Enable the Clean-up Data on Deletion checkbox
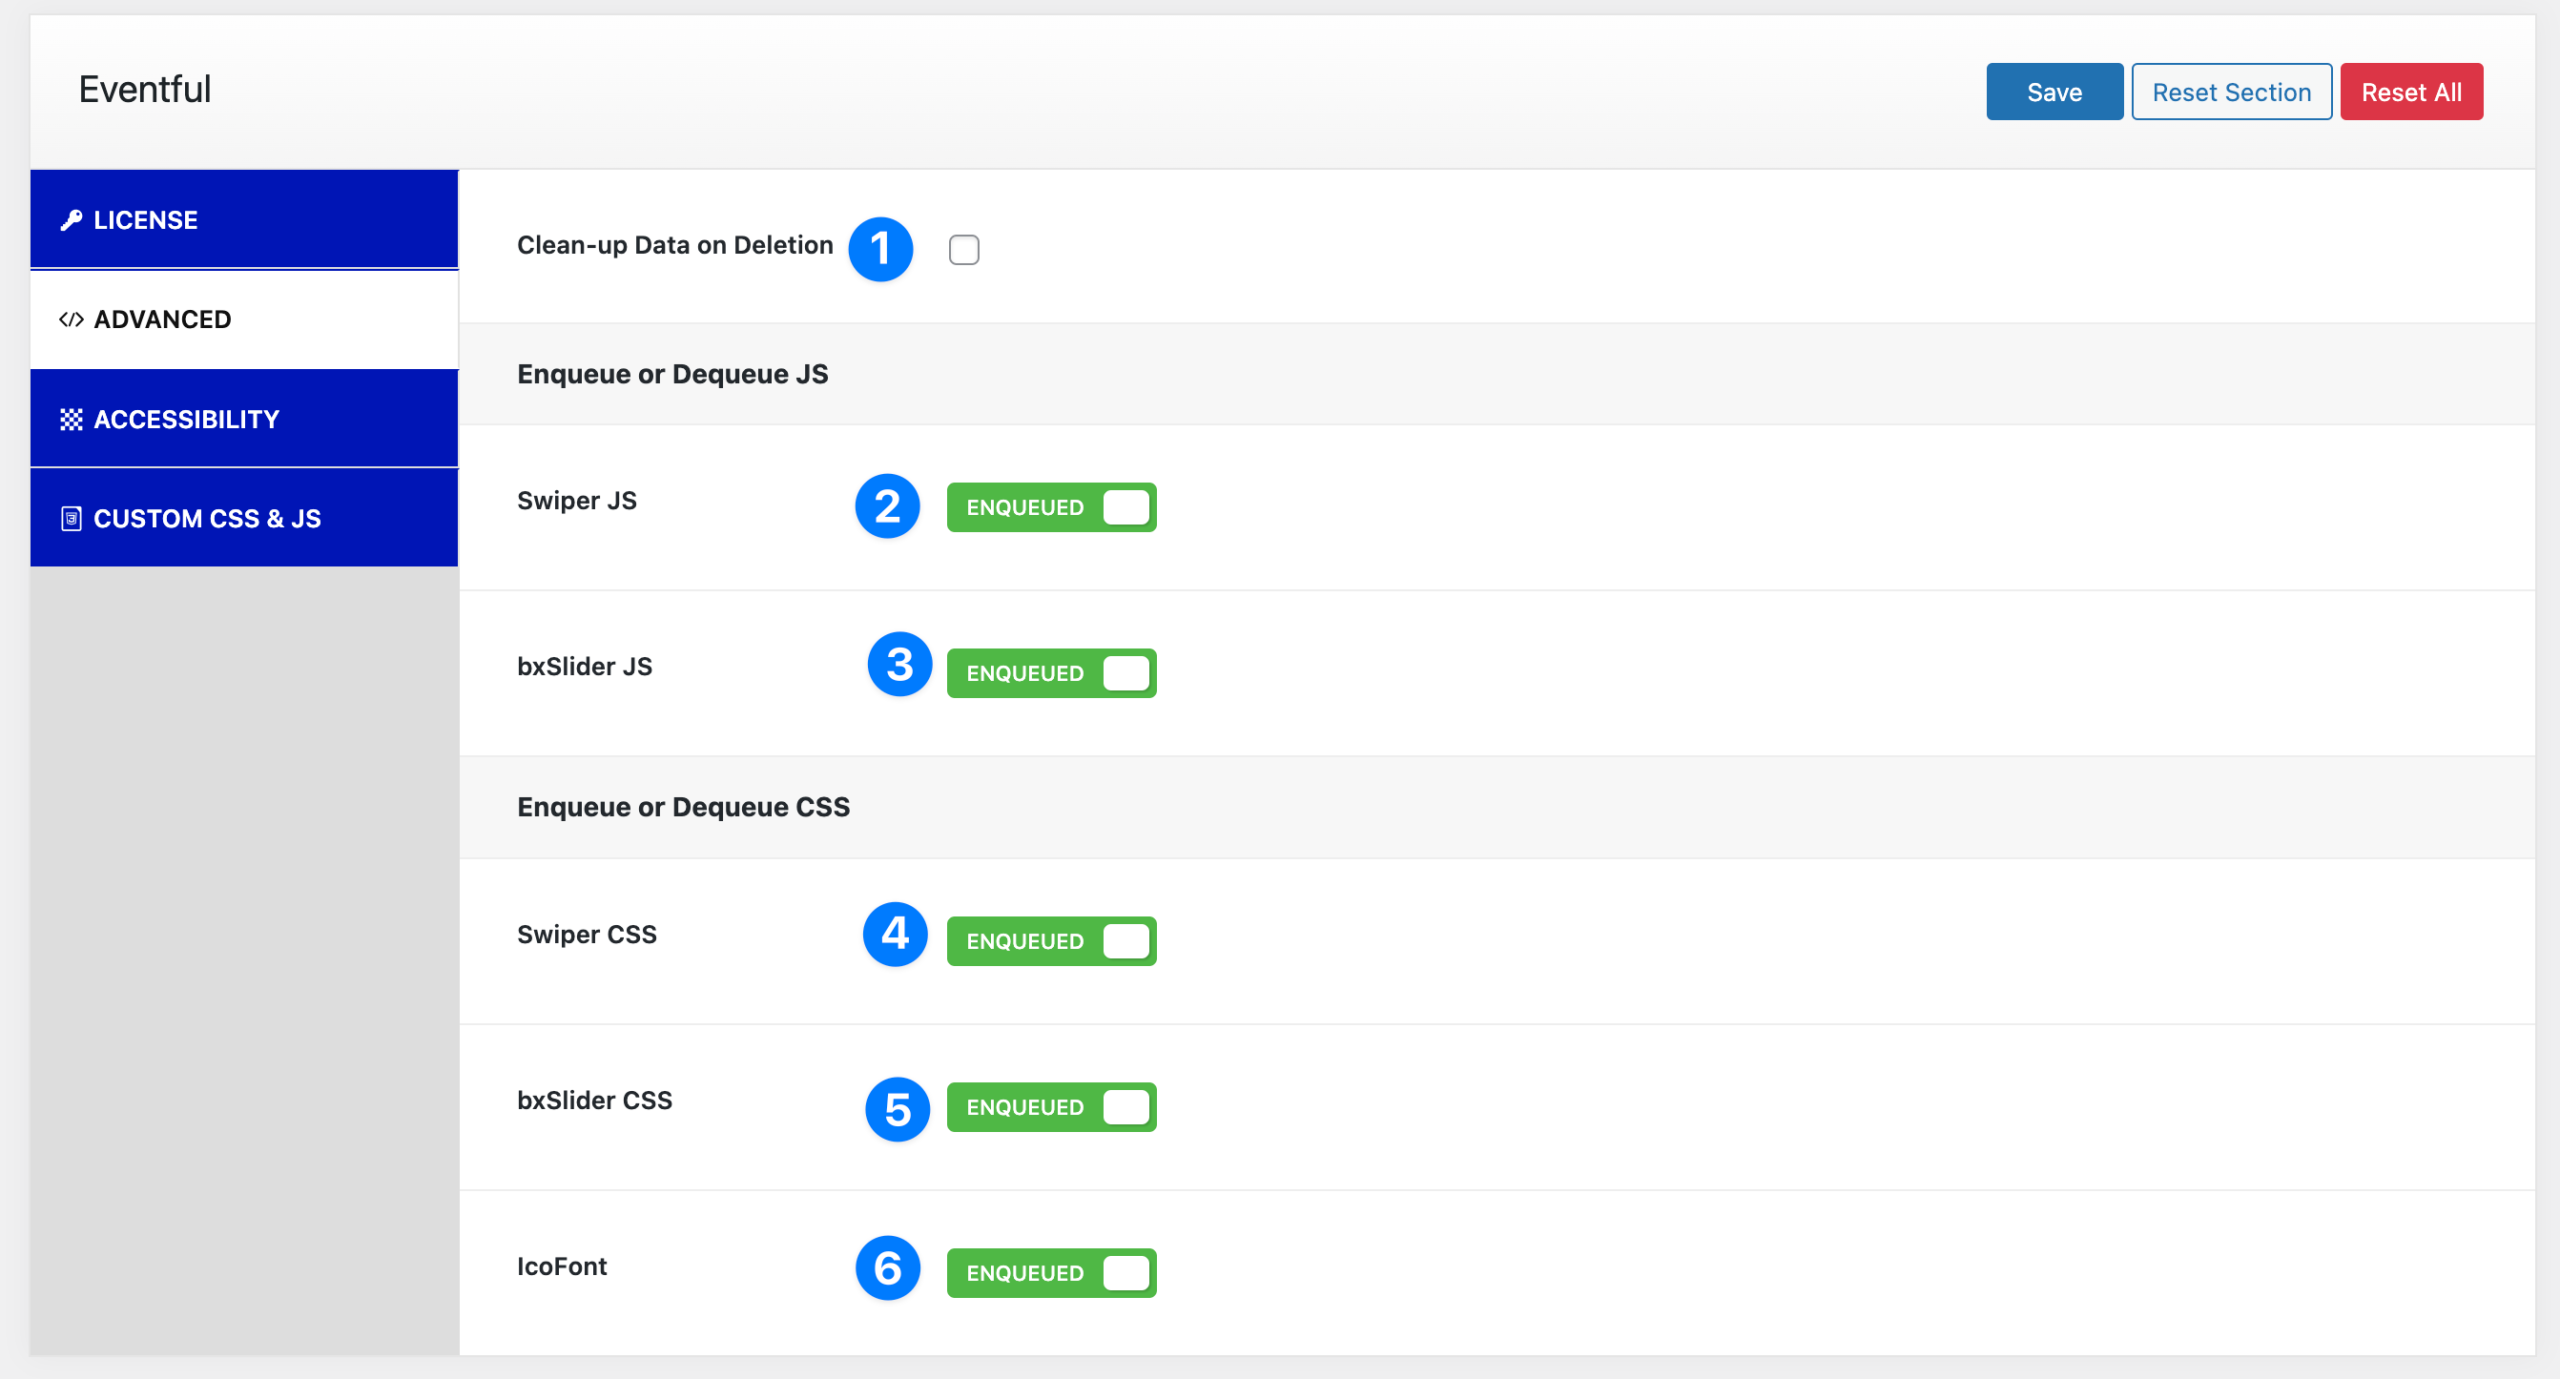This screenshot has width=2560, height=1379. (964, 250)
